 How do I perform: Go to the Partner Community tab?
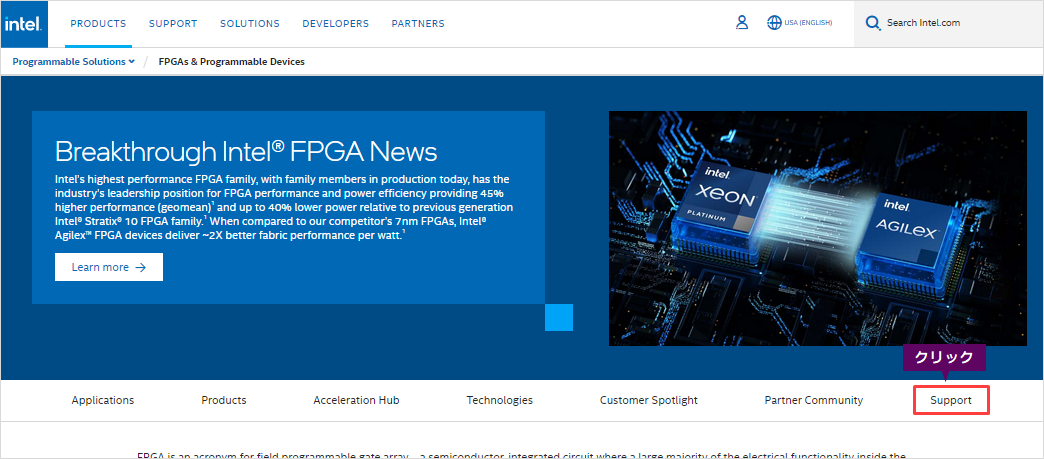[814, 400]
